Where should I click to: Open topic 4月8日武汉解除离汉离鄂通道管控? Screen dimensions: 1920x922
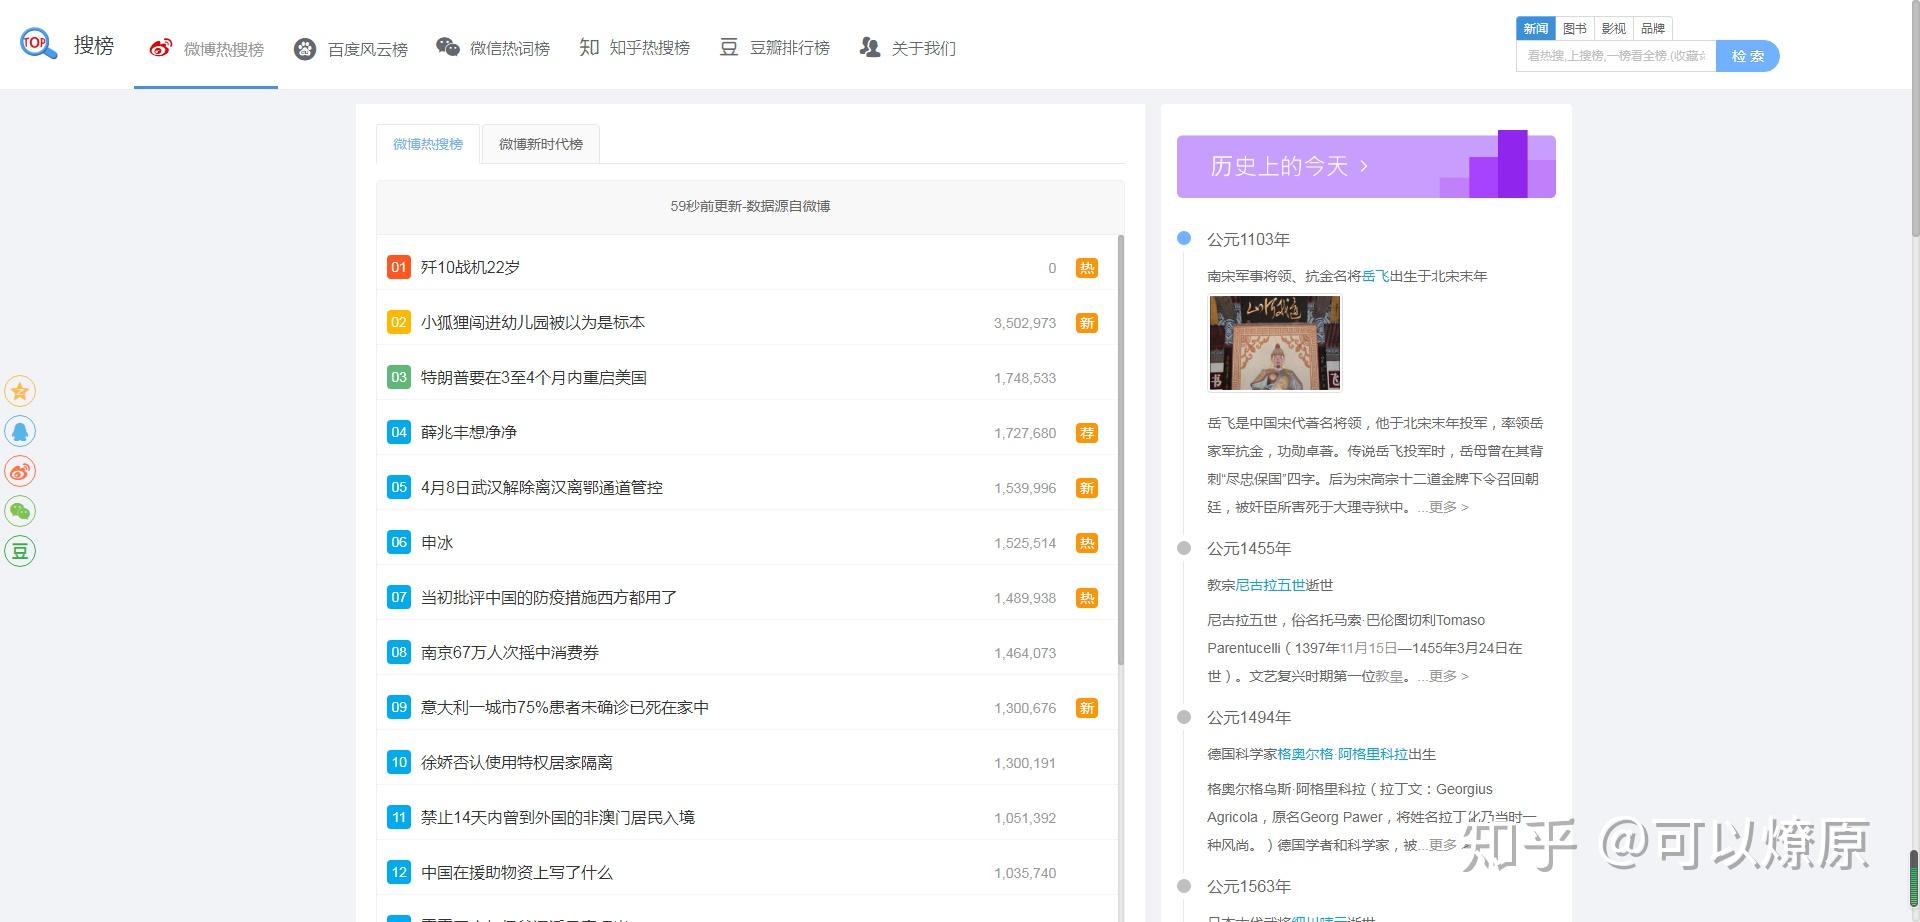[542, 487]
